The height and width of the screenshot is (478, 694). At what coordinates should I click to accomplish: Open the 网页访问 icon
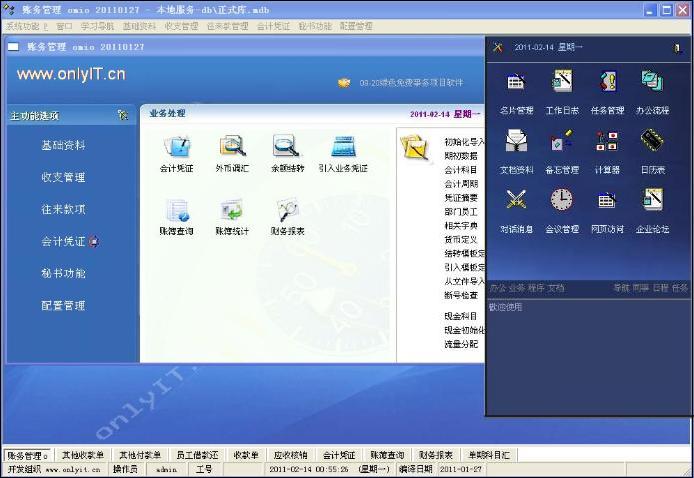point(607,200)
